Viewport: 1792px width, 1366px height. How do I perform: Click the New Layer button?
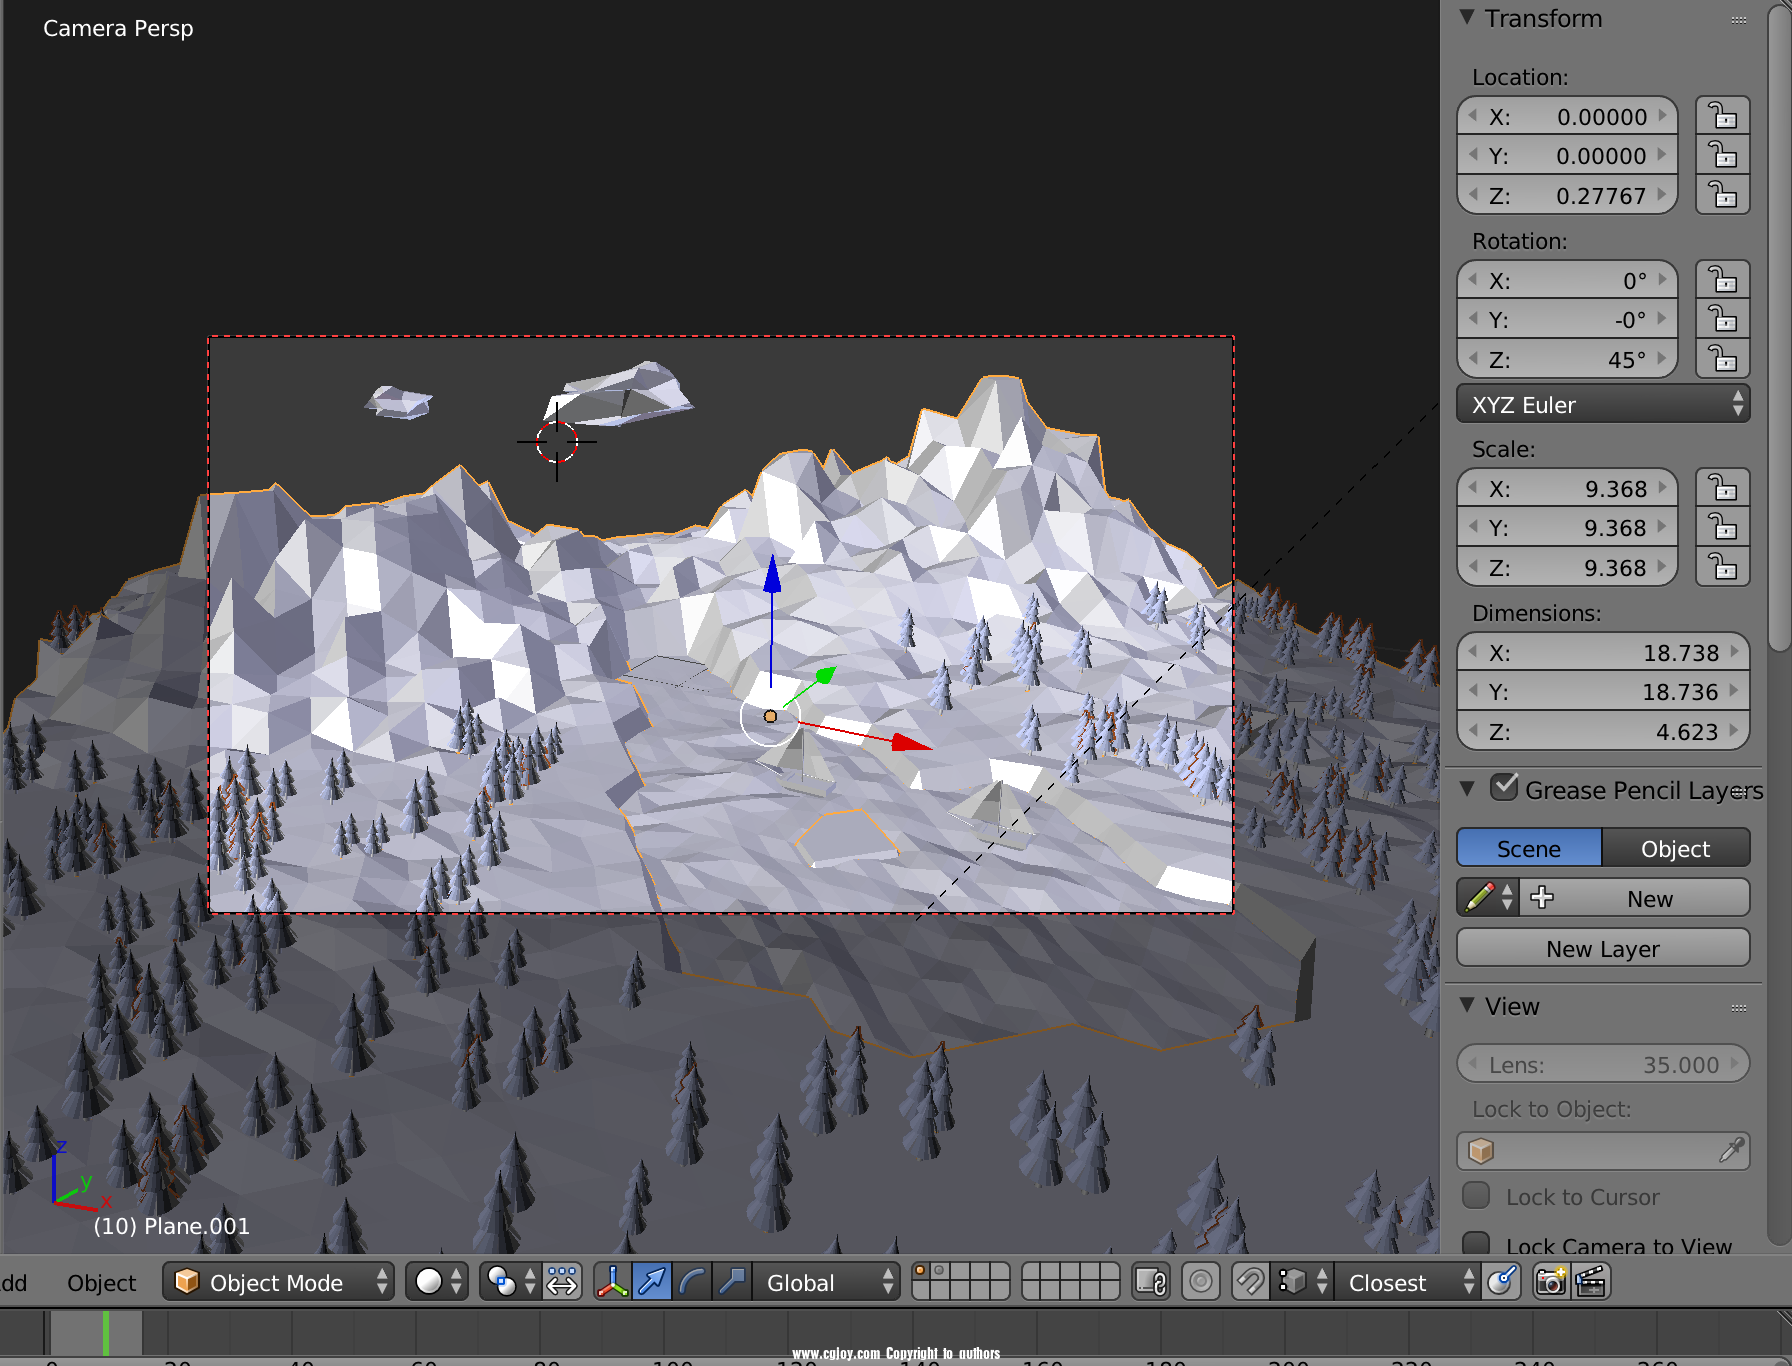[x=1603, y=948]
